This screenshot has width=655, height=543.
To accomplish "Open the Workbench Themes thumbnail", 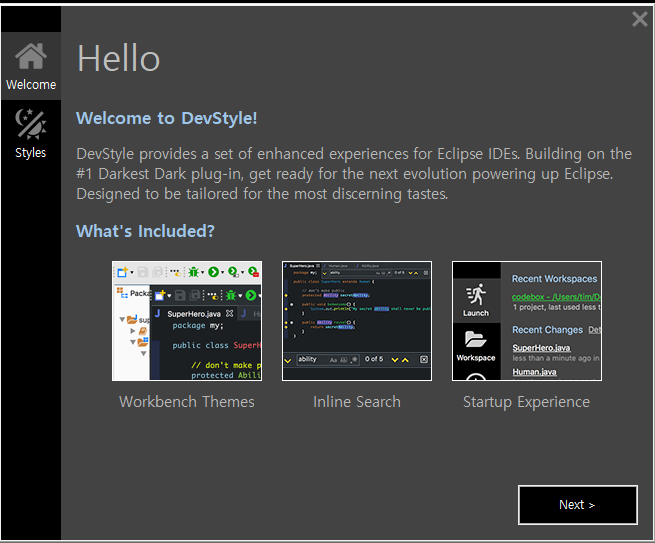I will click(187, 321).
